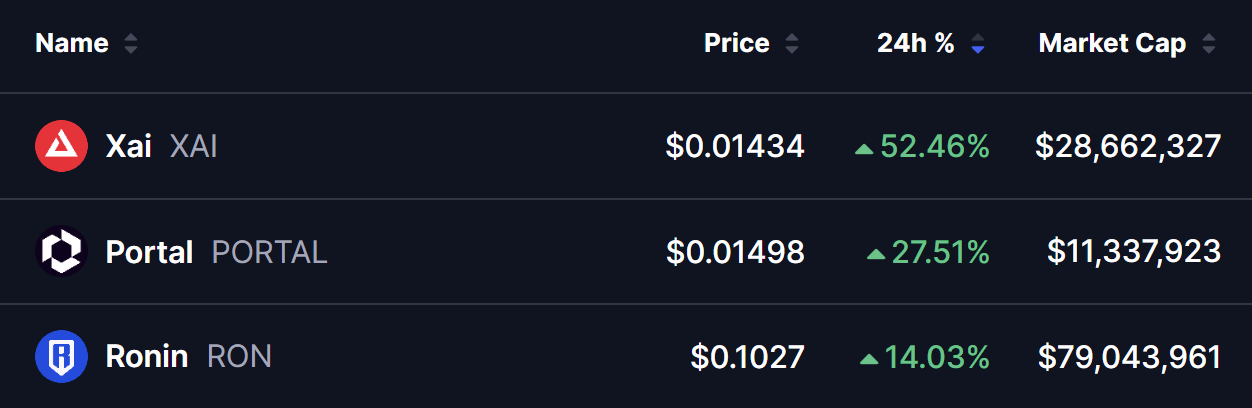The height and width of the screenshot is (408, 1252).
Task: Click the RON ticker symbol
Action: 239,356
